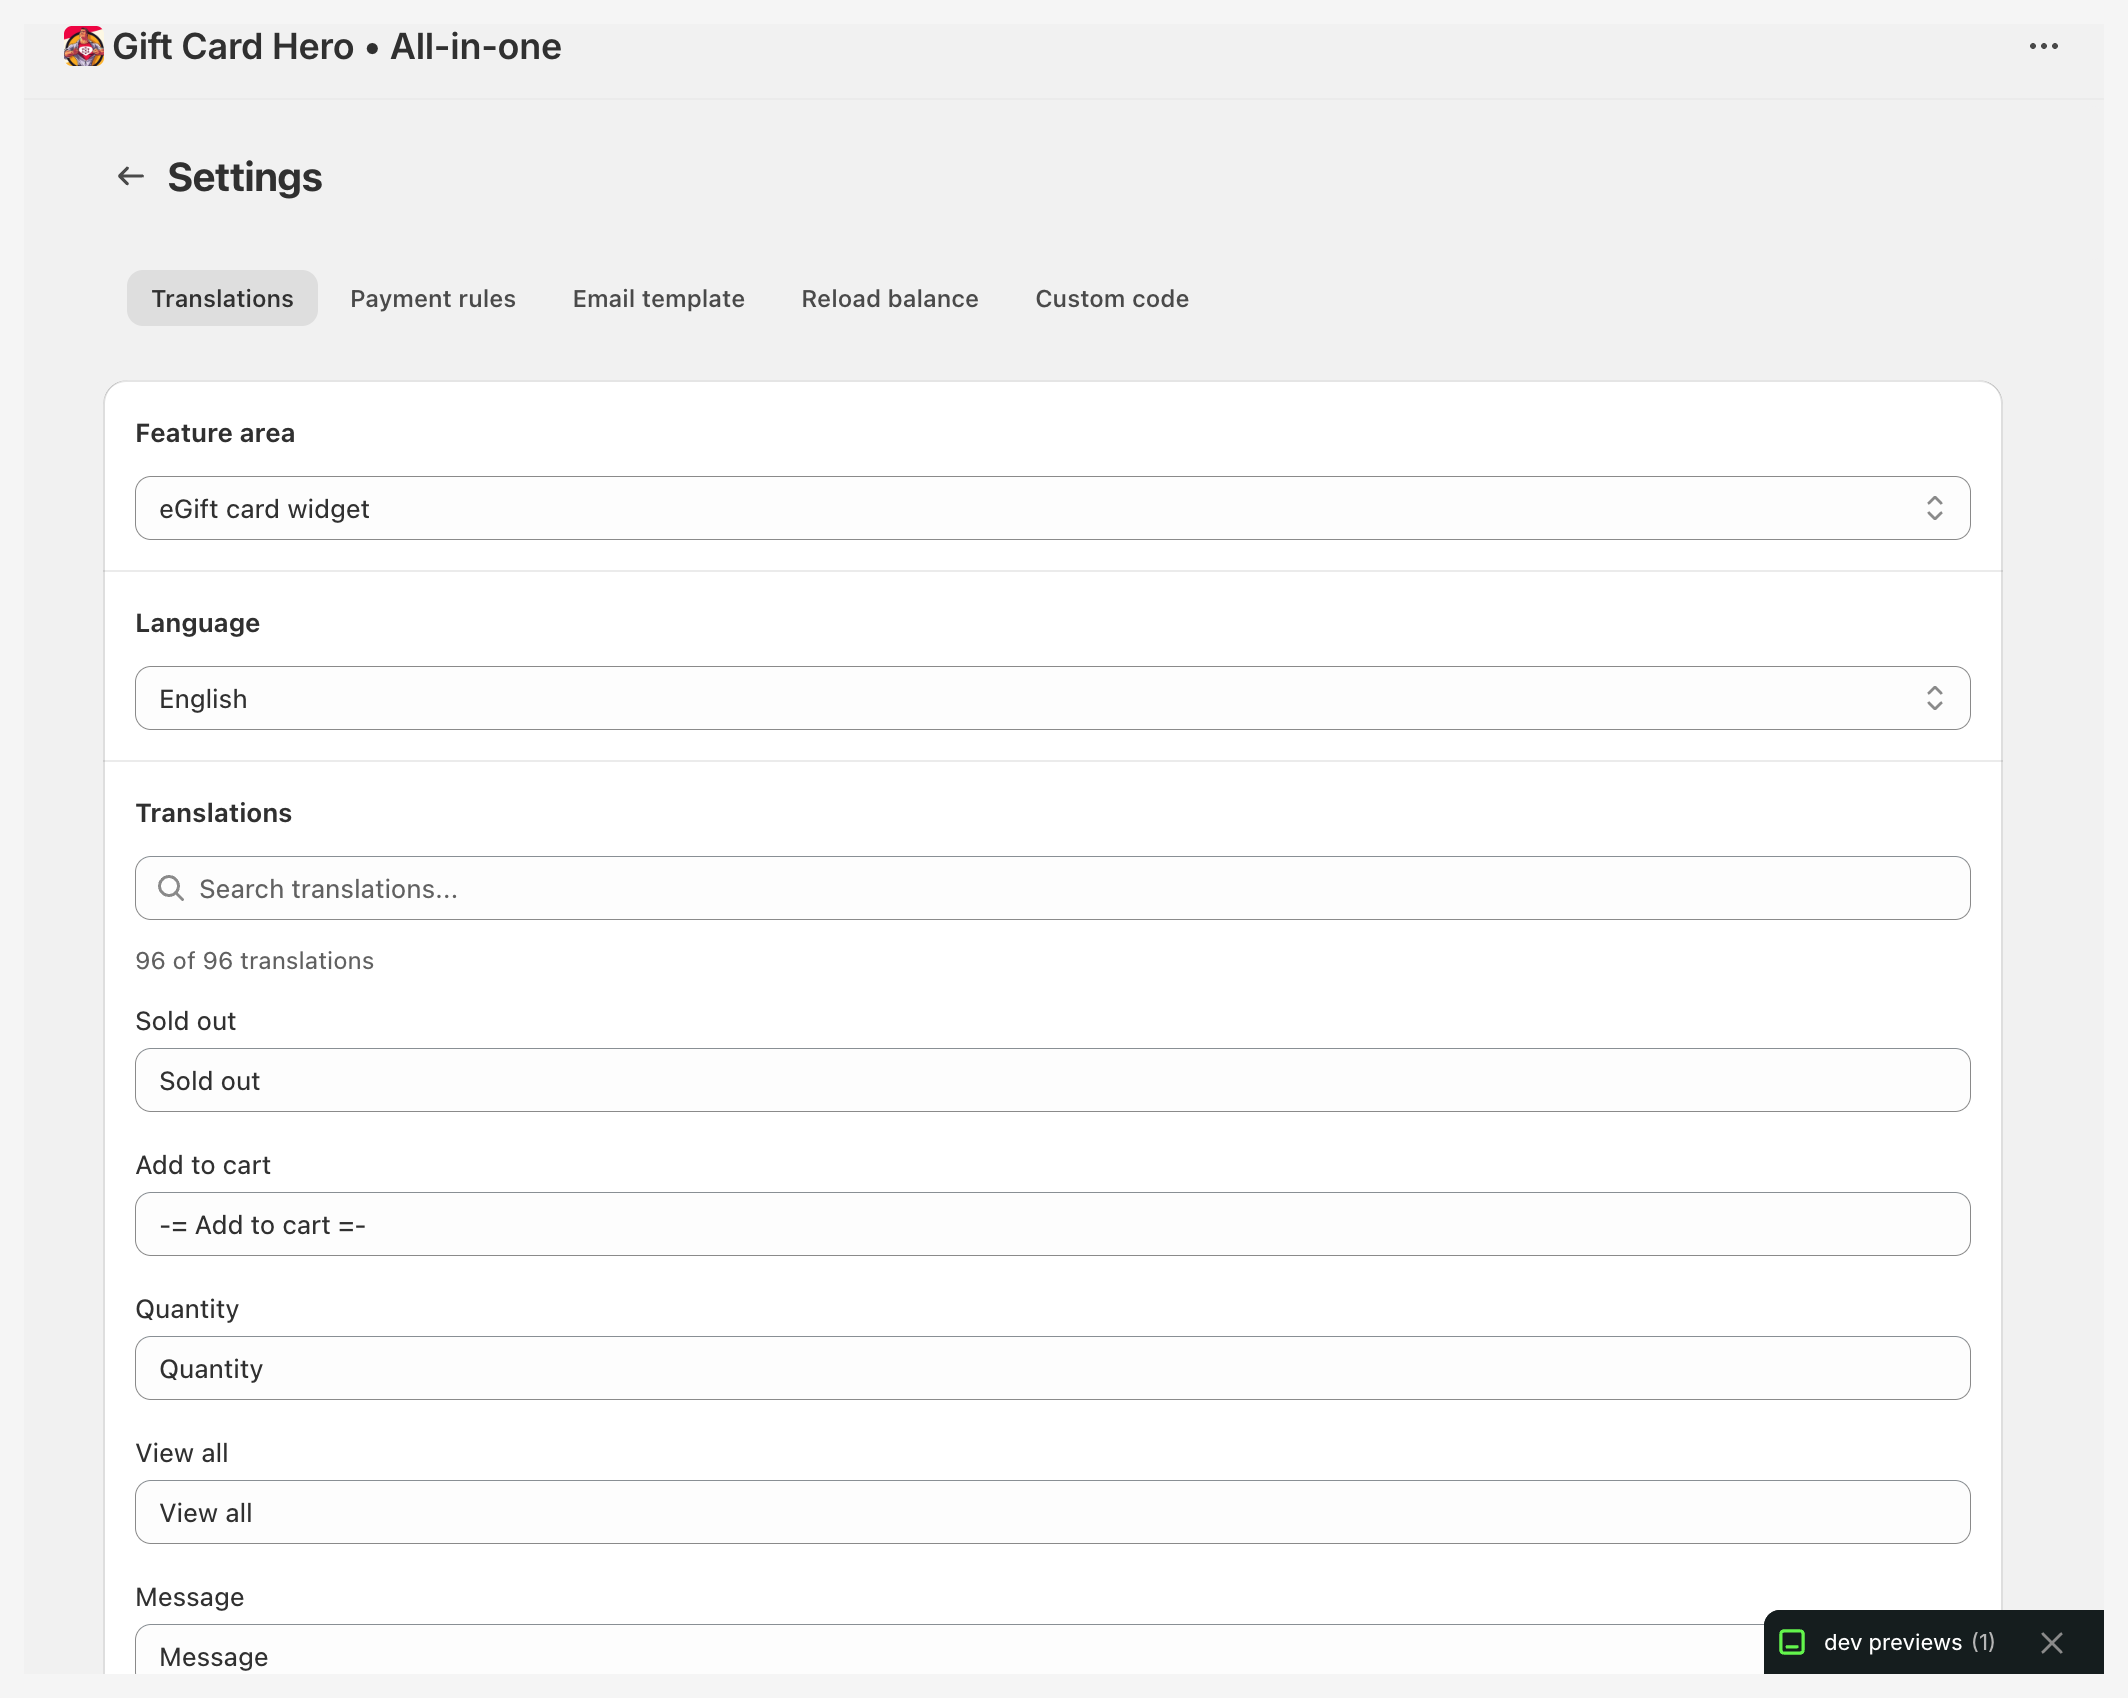Switch to the Payment rules tab
2128x1698 pixels.
[x=432, y=298]
